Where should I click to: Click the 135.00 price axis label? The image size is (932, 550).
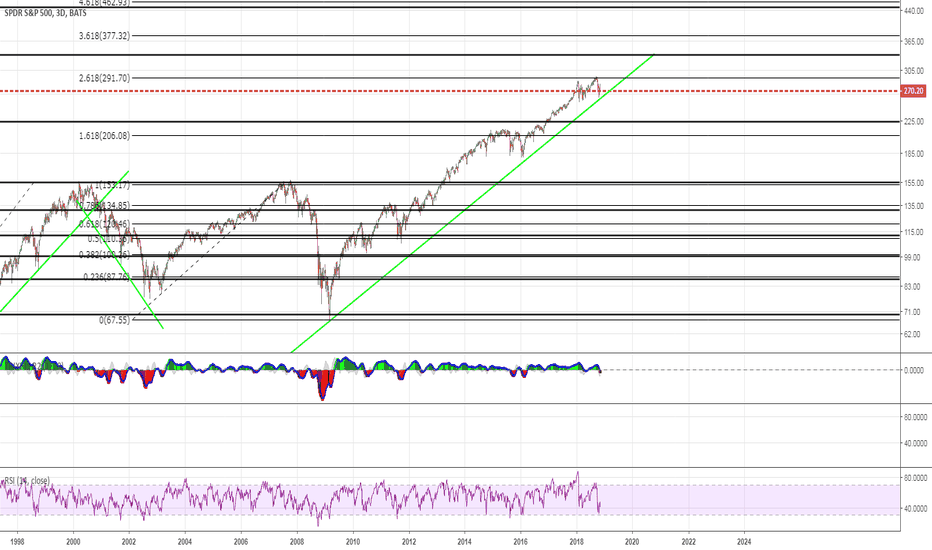pyautogui.click(x=914, y=206)
